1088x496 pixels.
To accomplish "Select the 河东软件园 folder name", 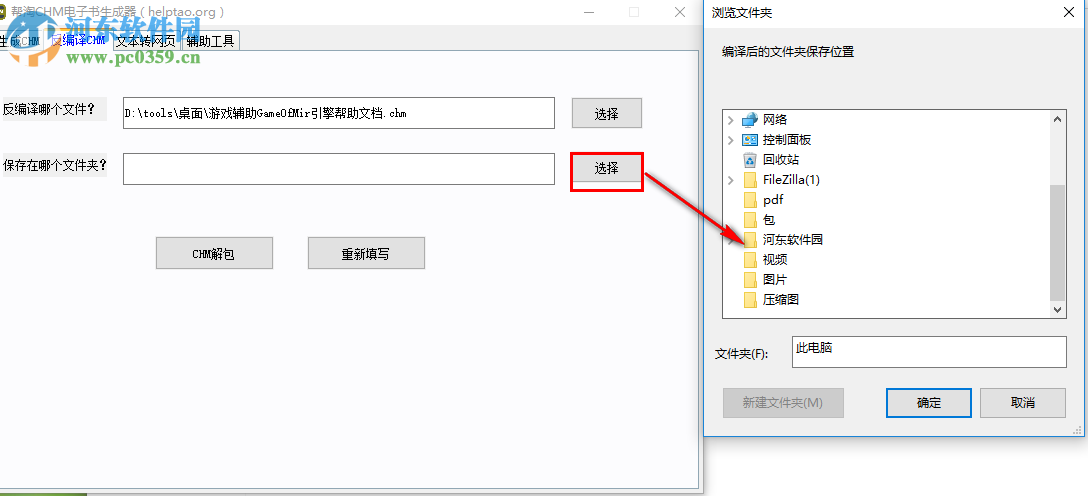I will pyautogui.click(x=792, y=240).
